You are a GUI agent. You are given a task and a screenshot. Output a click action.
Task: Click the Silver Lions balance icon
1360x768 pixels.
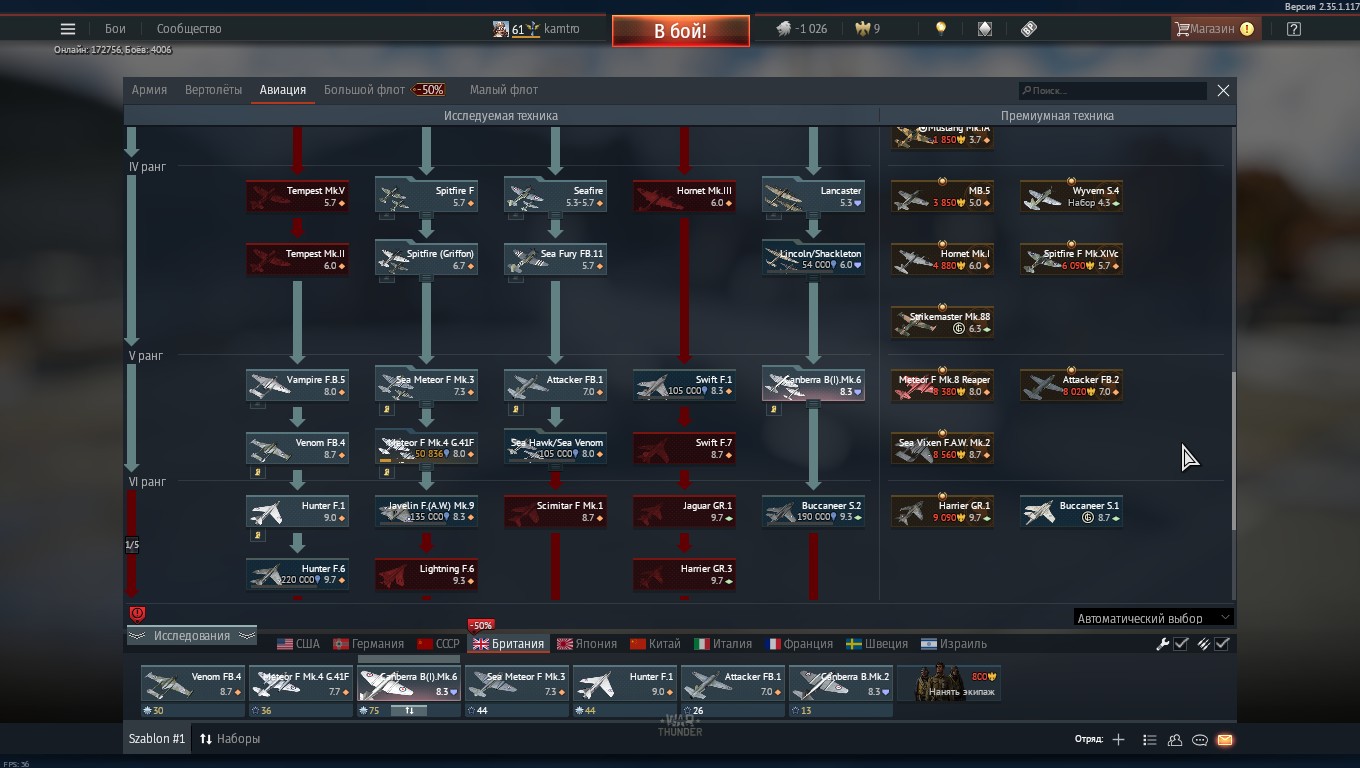[x=784, y=29]
